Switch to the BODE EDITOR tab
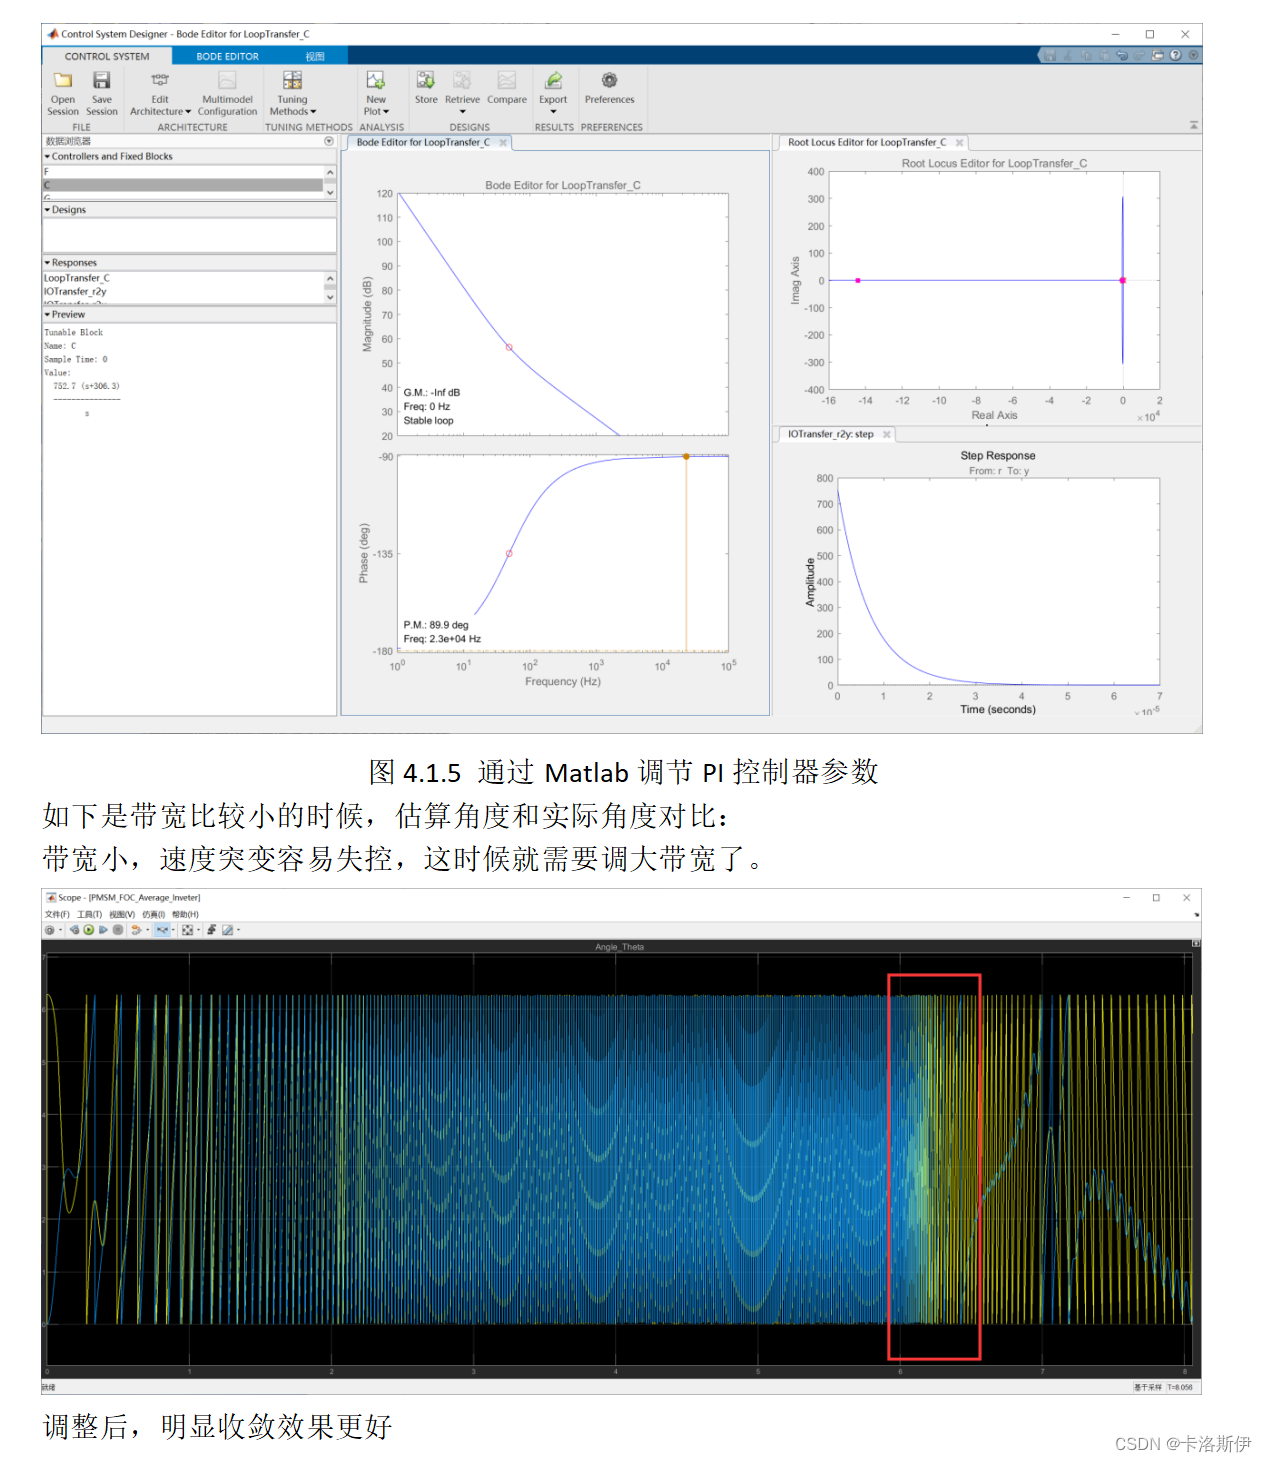This screenshot has width=1267, height=1462. 227,57
